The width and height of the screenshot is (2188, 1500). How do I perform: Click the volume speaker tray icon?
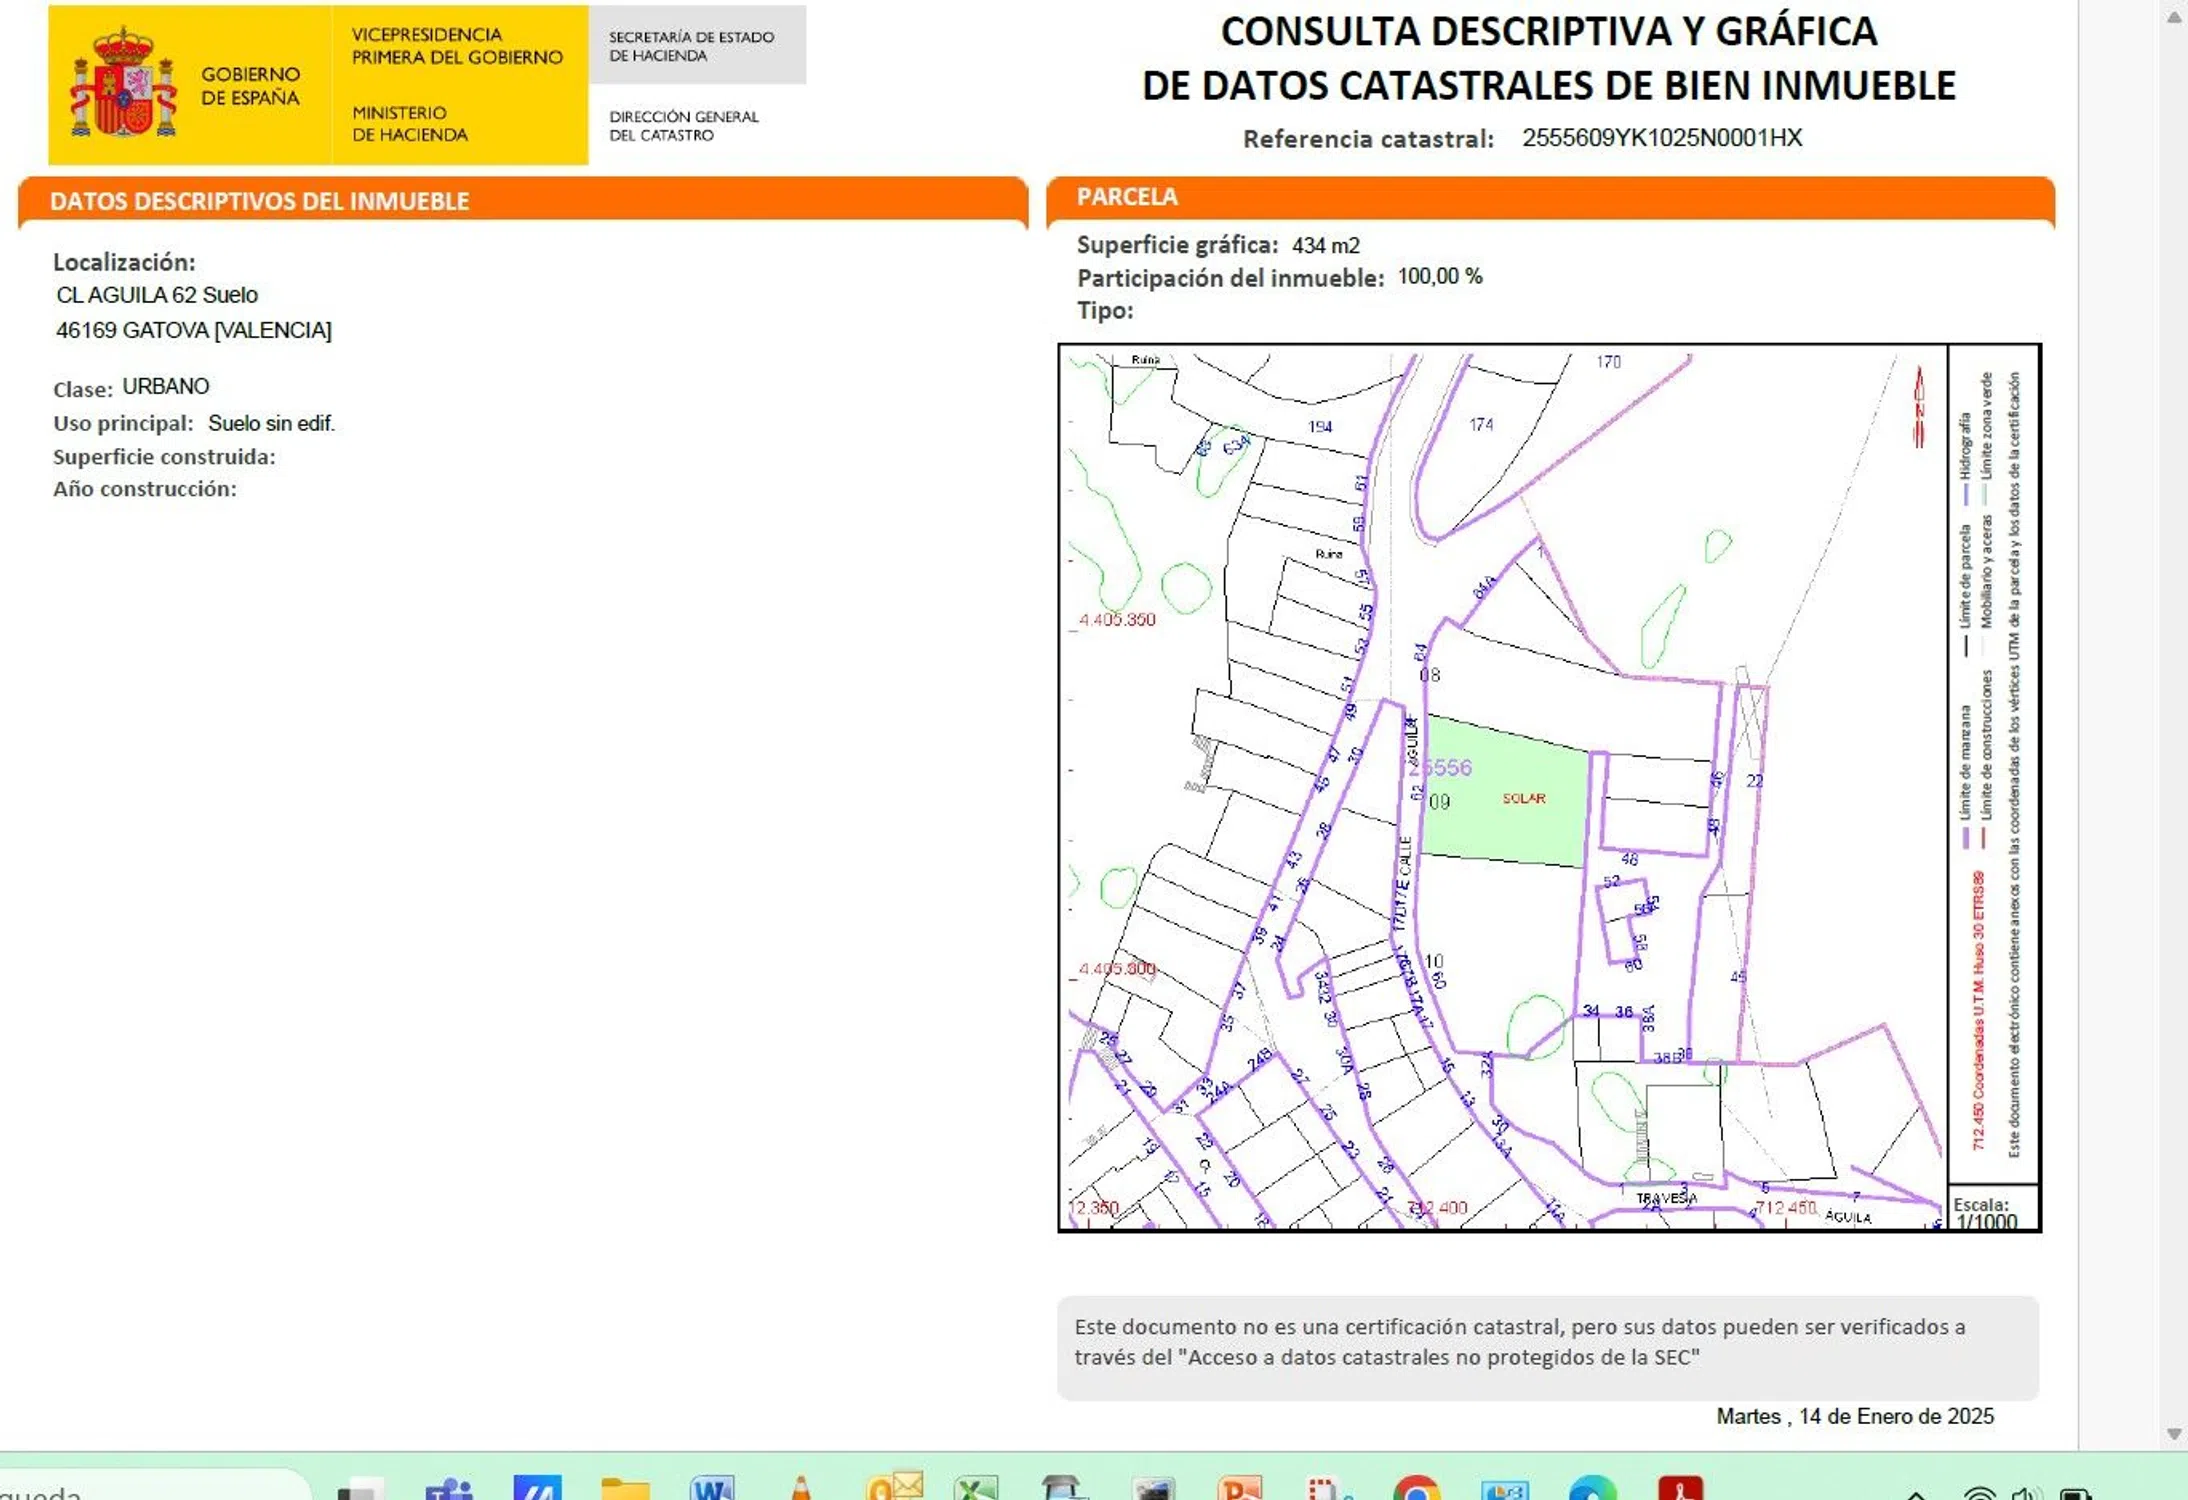point(2026,1493)
